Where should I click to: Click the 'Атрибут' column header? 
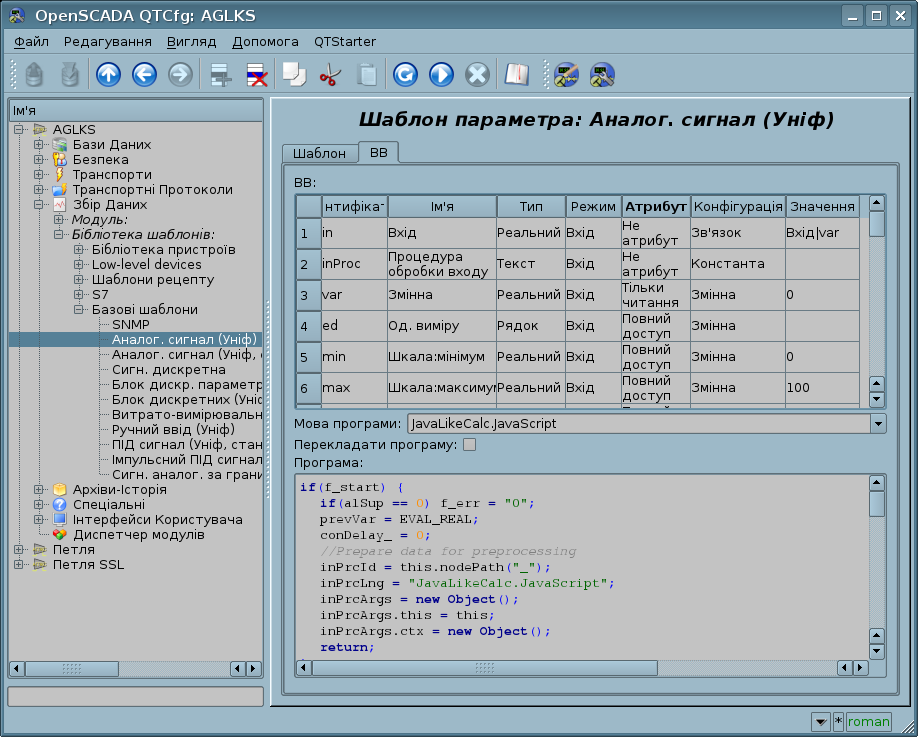pyautogui.click(x=655, y=206)
